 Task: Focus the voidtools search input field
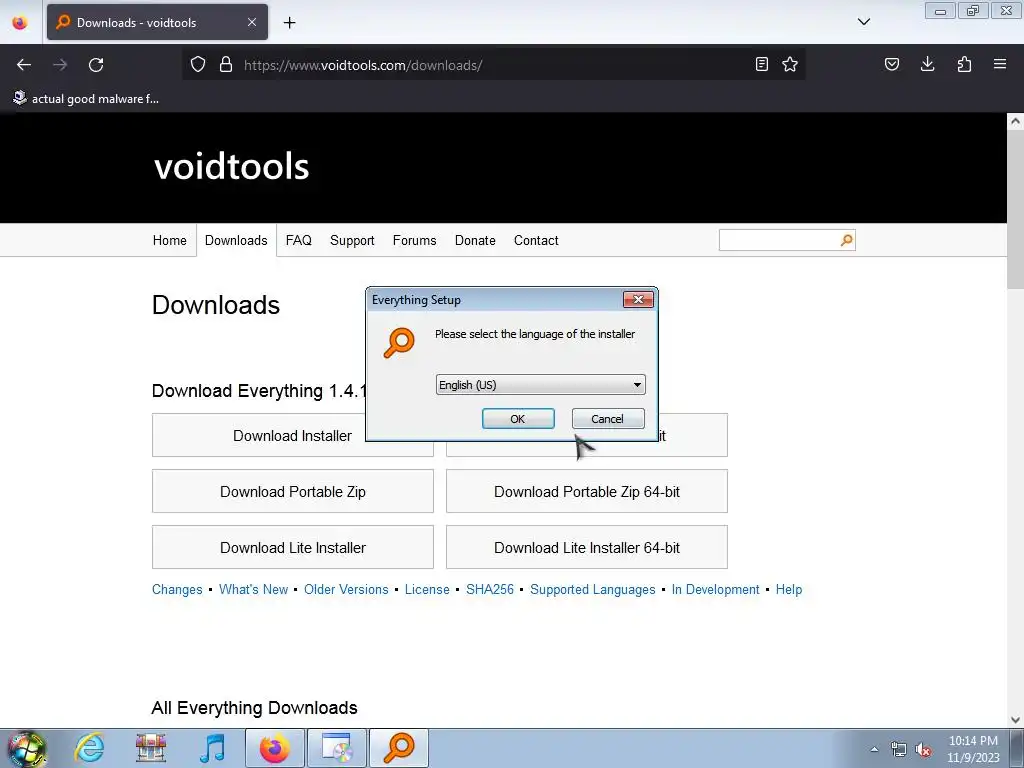coord(778,240)
